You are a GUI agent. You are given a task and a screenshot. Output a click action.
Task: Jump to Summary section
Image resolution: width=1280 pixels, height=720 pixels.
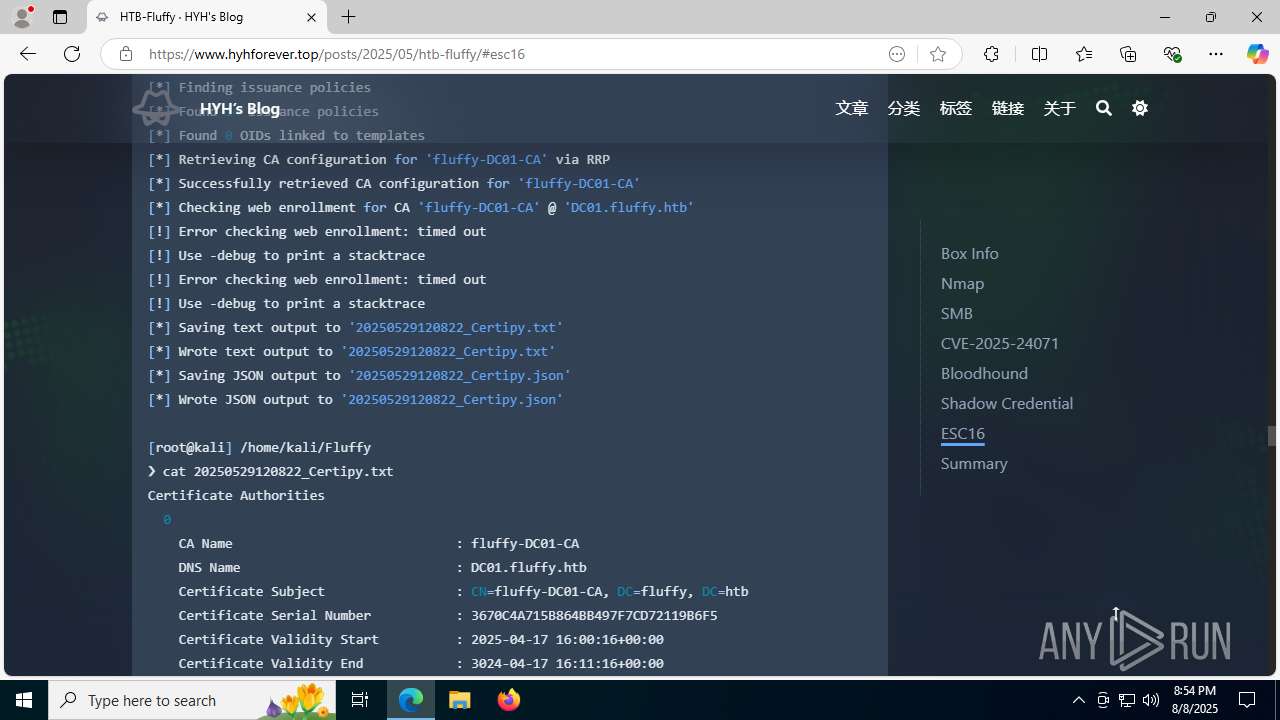pyautogui.click(x=974, y=463)
